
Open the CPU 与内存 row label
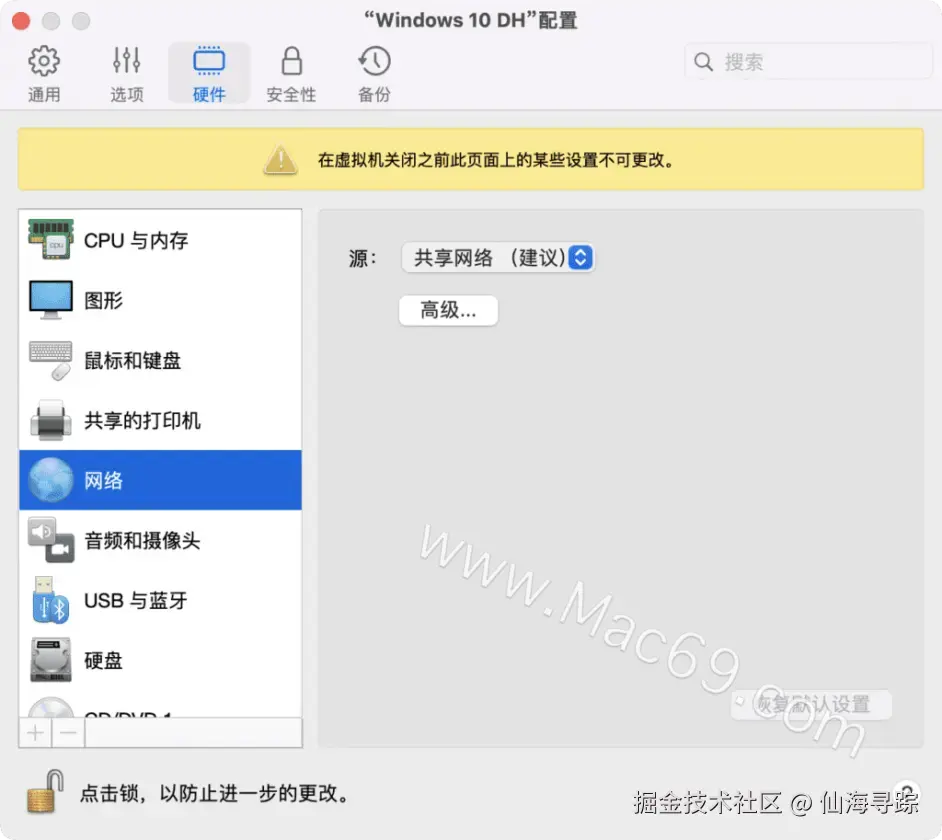136,240
